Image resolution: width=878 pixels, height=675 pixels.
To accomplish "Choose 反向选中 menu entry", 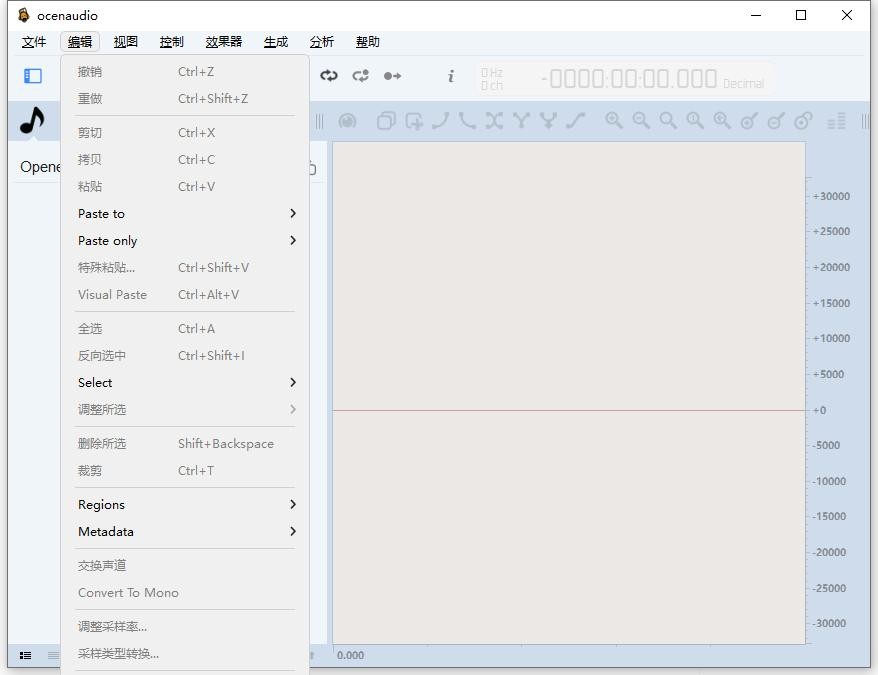I will [x=185, y=356].
